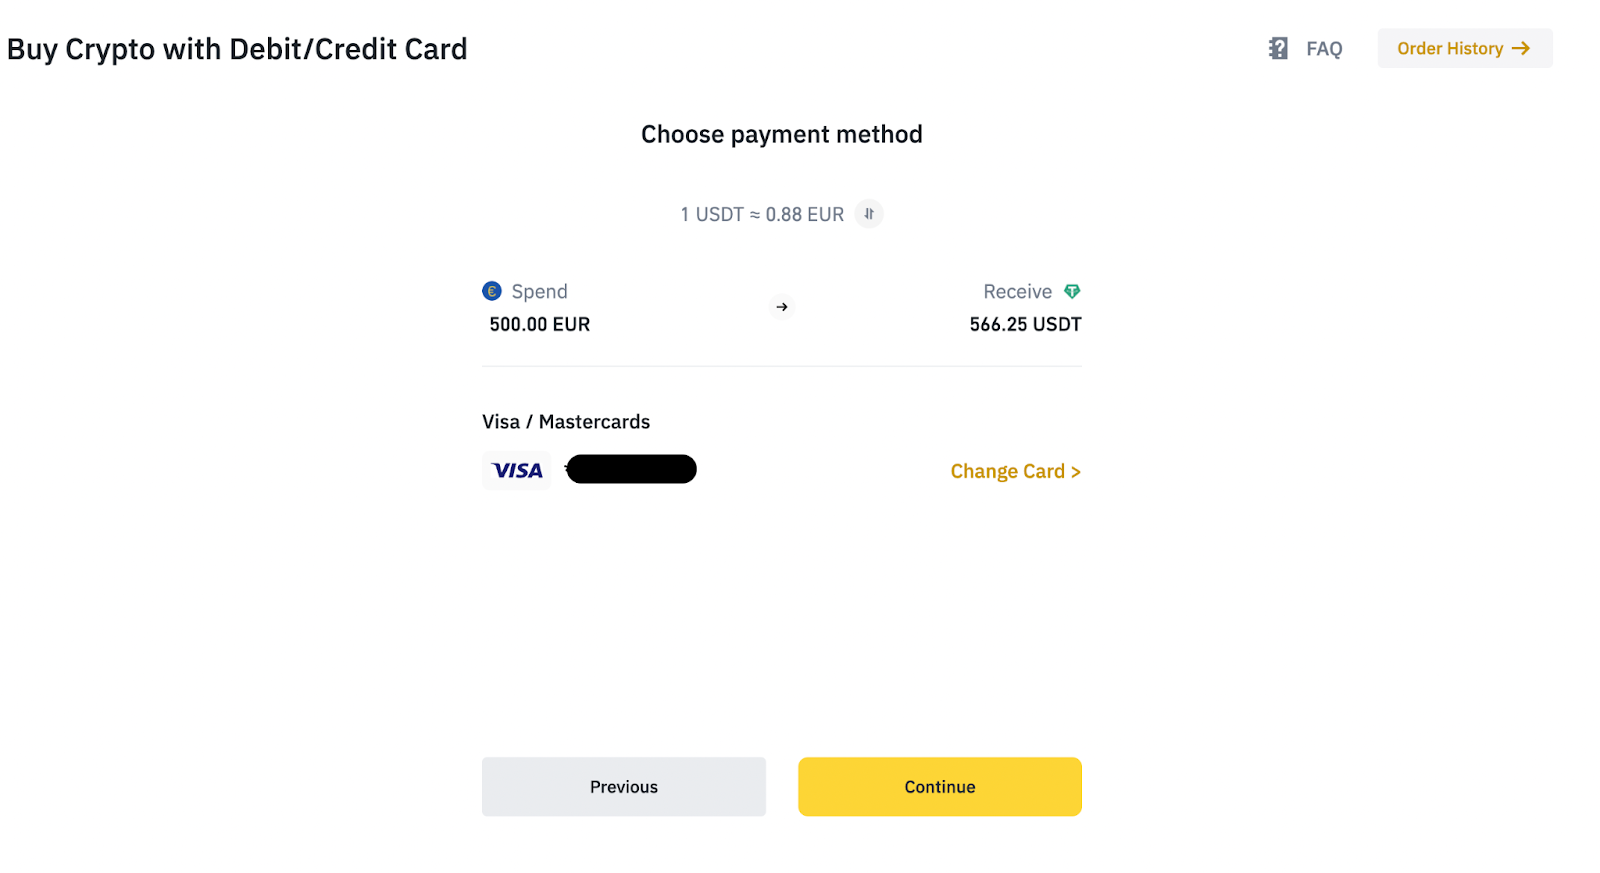Click the blue Euro currency icon
The height and width of the screenshot is (873, 1600).
pos(492,291)
